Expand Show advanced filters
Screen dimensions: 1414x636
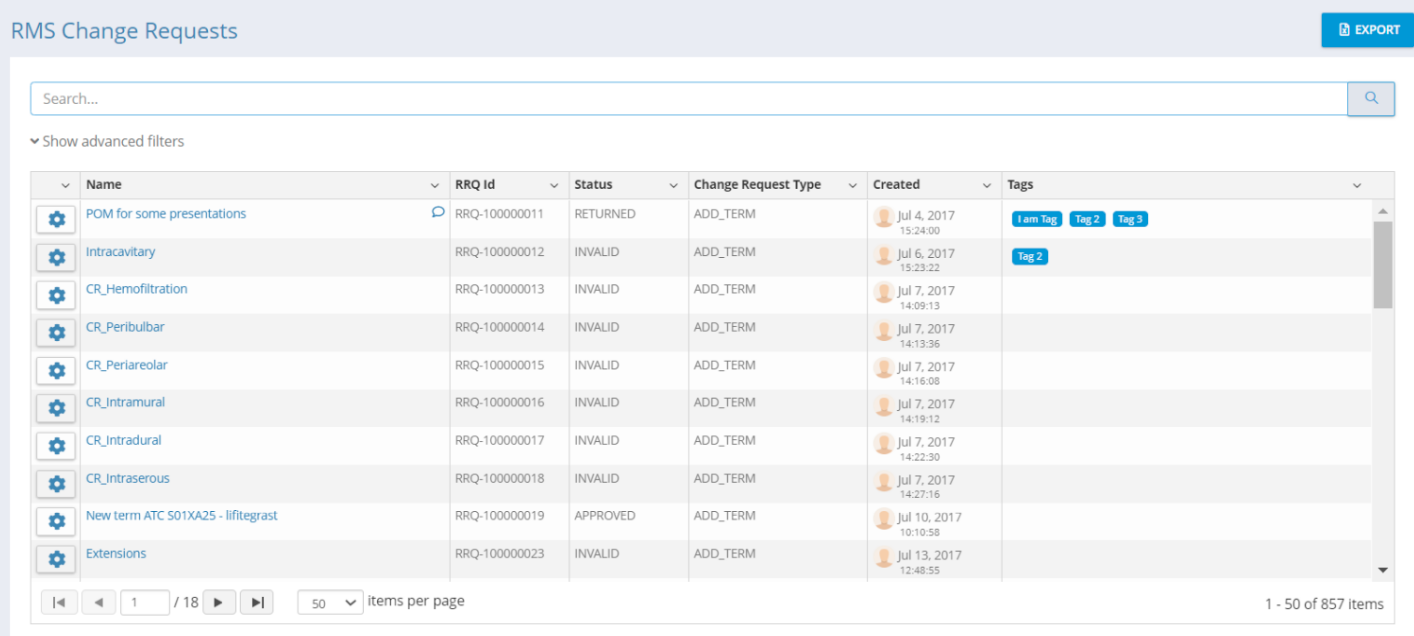[x=107, y=141]
